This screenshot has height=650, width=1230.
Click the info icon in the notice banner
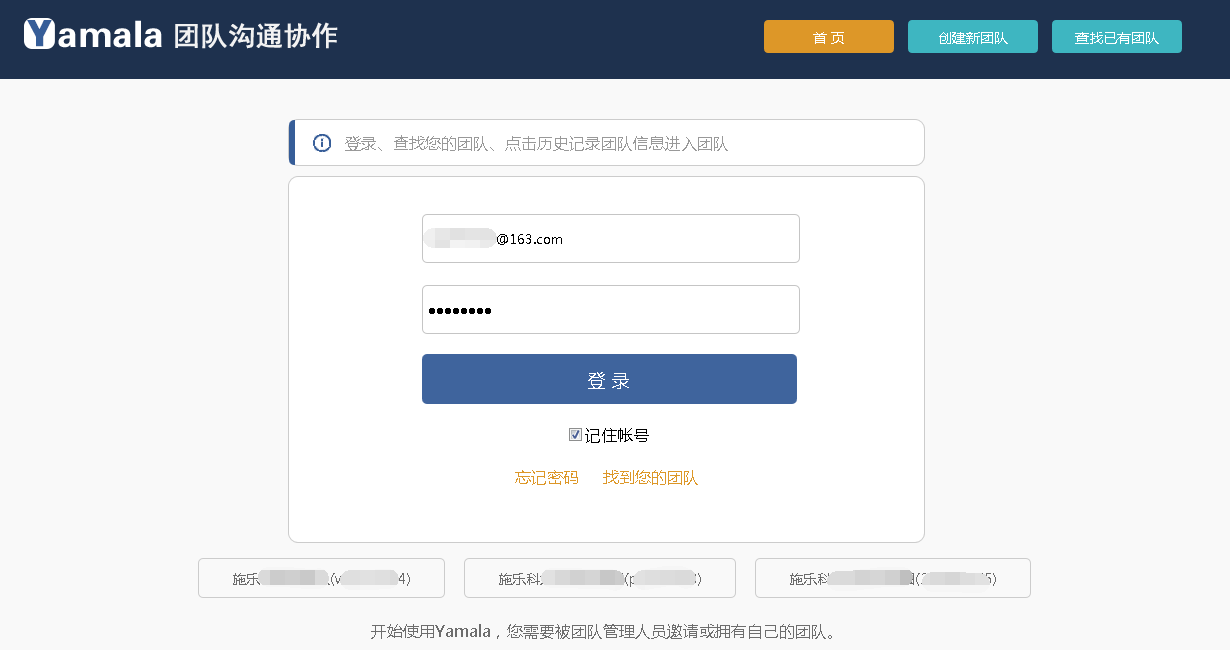(x=322, y=143)
